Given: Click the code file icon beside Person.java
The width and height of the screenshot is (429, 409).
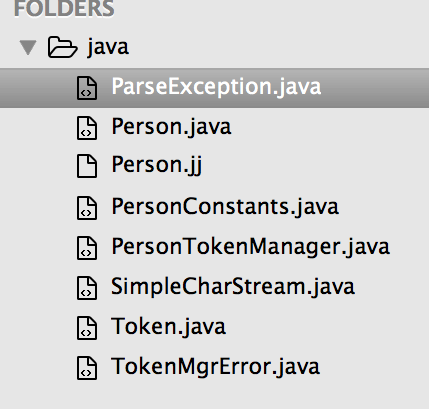Looking at the screenshot, I should [x=87, y=128].
